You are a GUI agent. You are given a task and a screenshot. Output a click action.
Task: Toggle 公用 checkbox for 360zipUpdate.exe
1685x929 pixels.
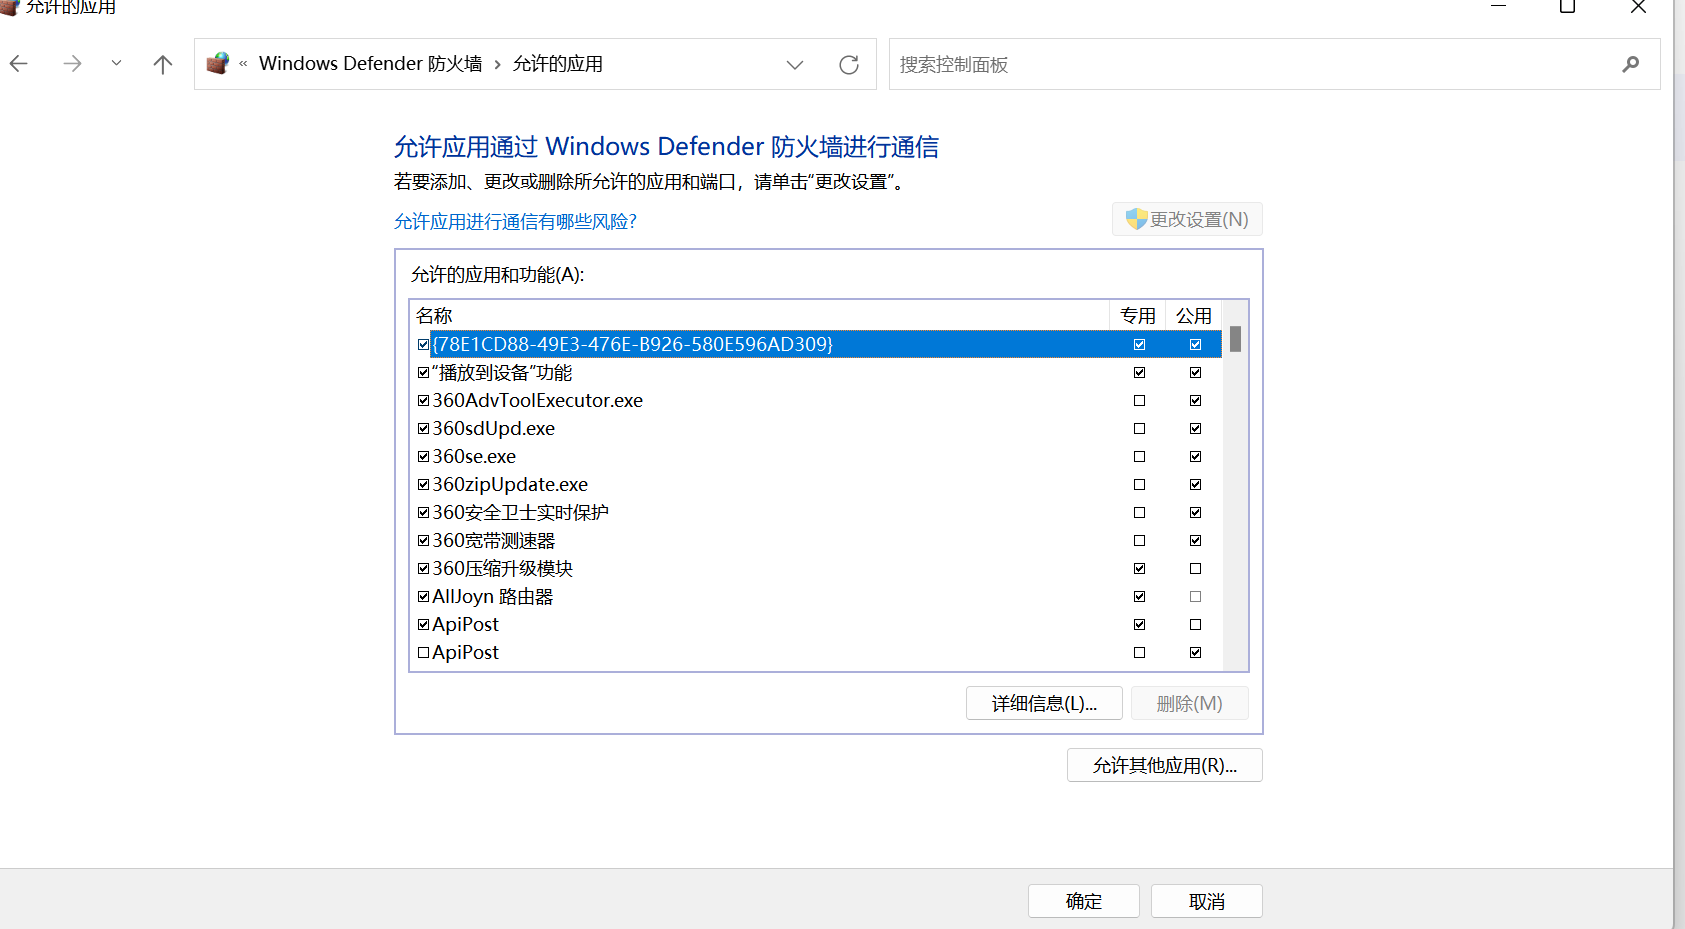point(1195,484)
